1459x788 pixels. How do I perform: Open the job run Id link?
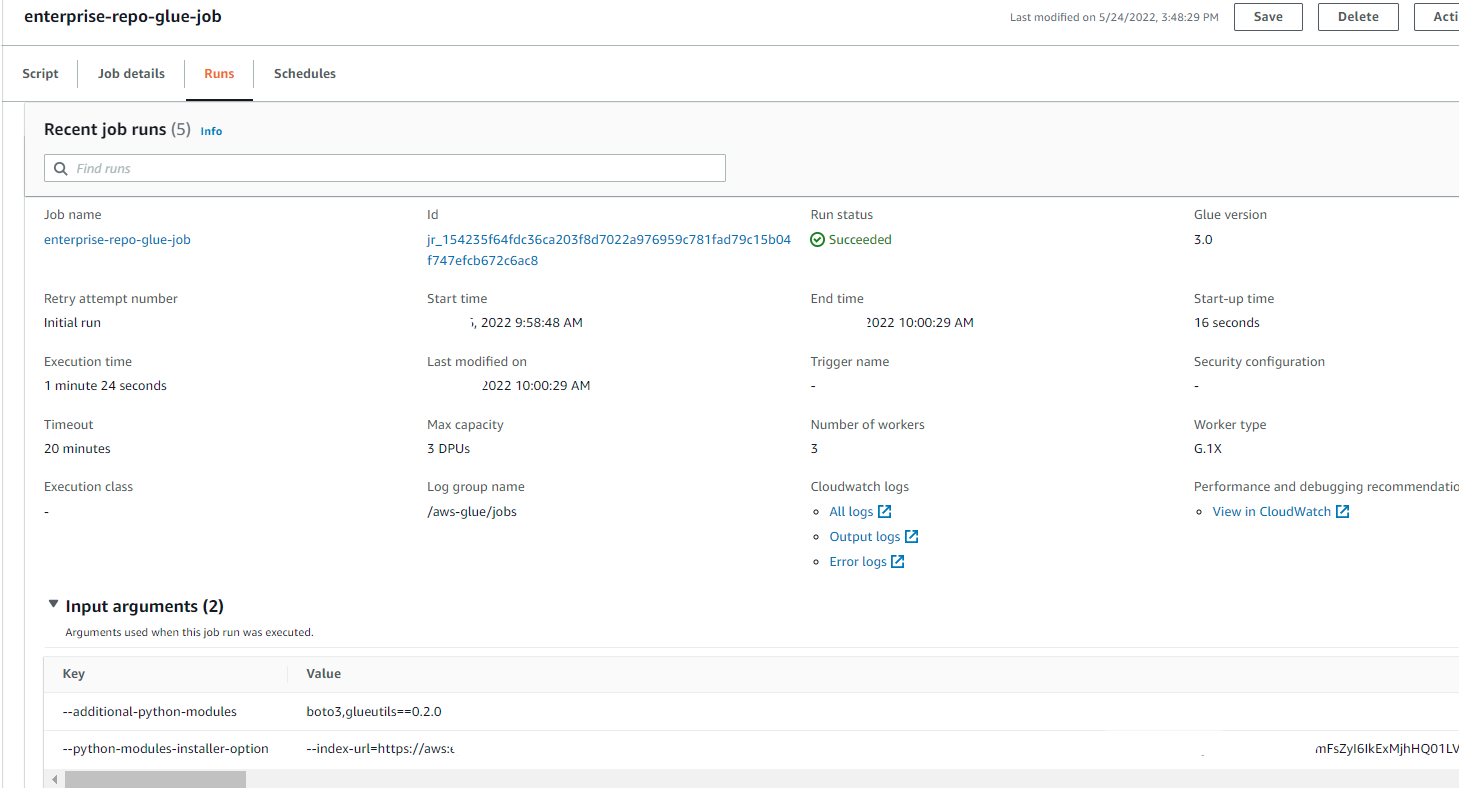coord(609,250)
